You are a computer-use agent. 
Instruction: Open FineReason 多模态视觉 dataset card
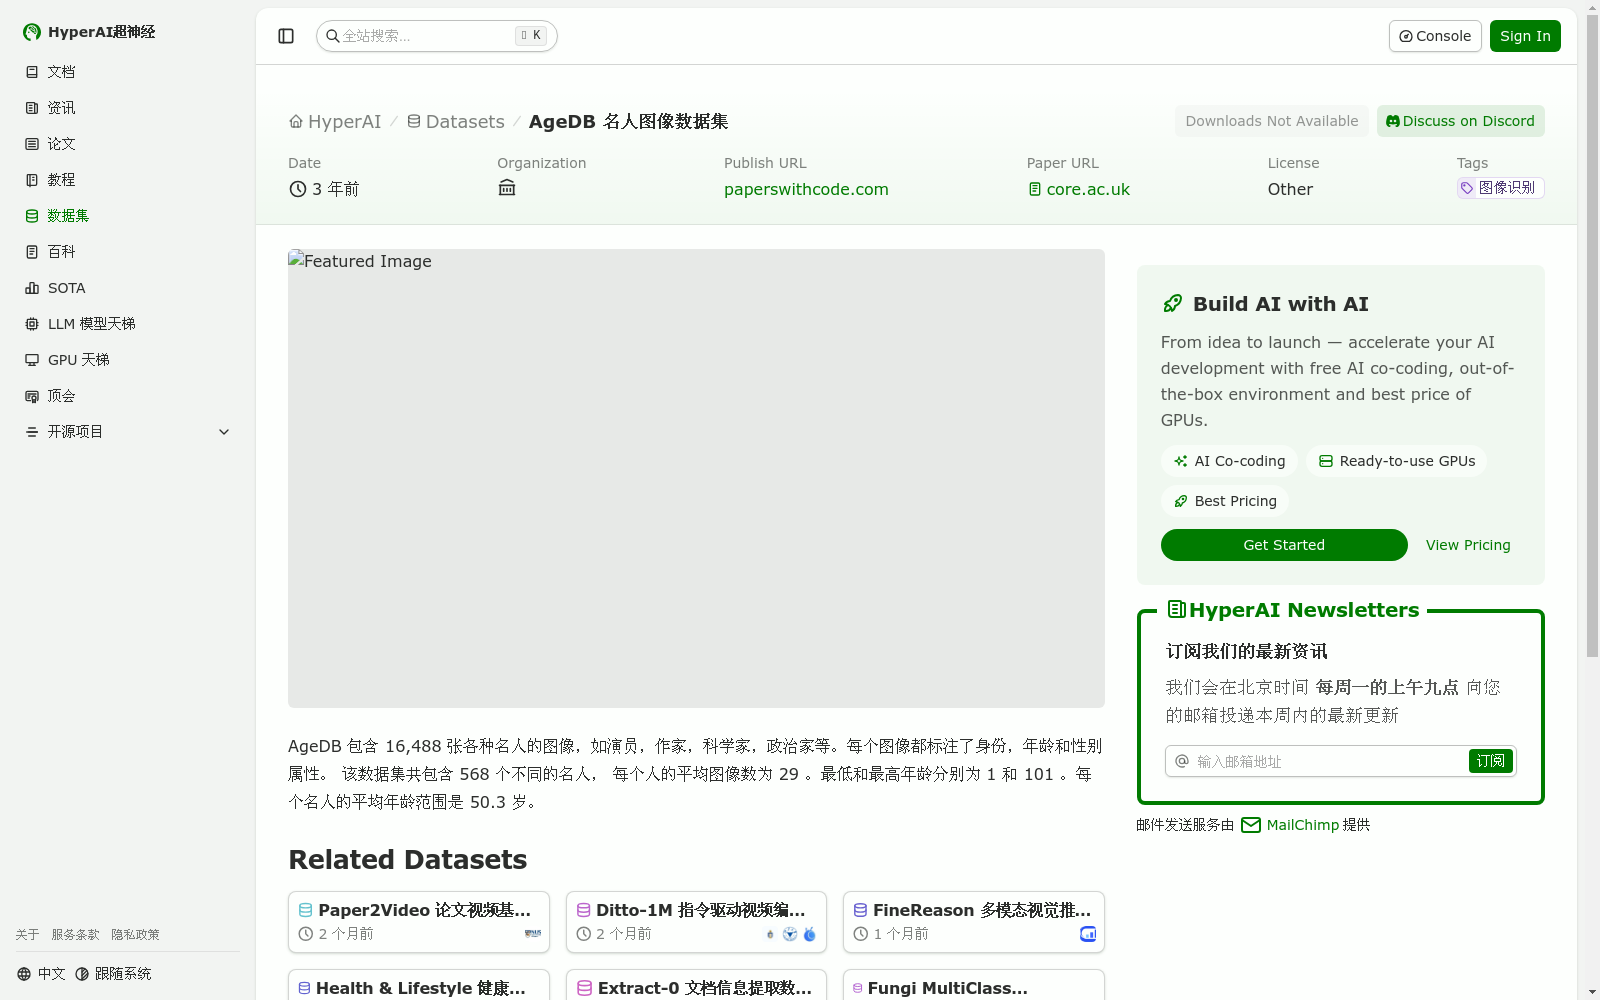pos(974,922)
